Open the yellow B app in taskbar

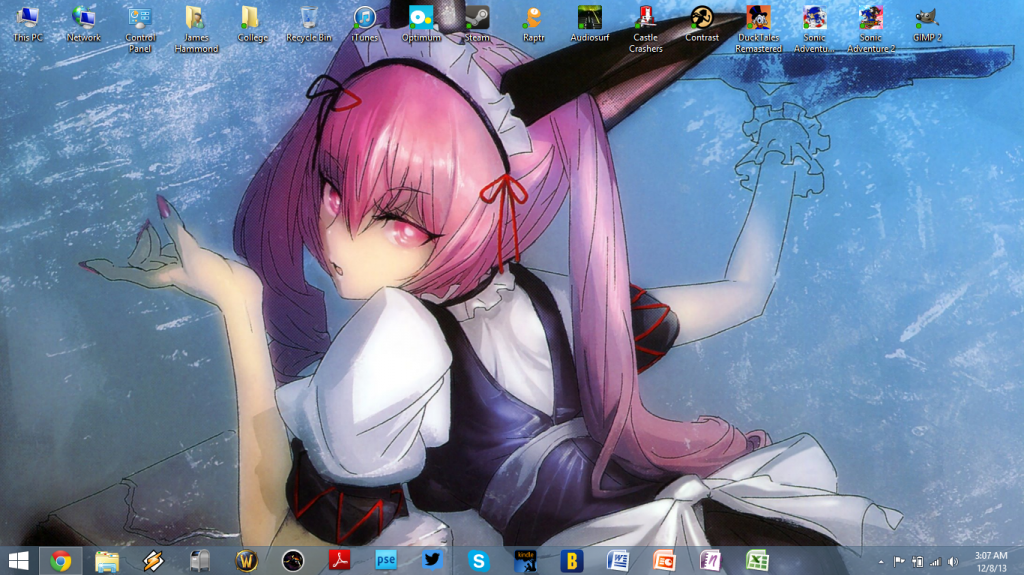pos(571,561)
